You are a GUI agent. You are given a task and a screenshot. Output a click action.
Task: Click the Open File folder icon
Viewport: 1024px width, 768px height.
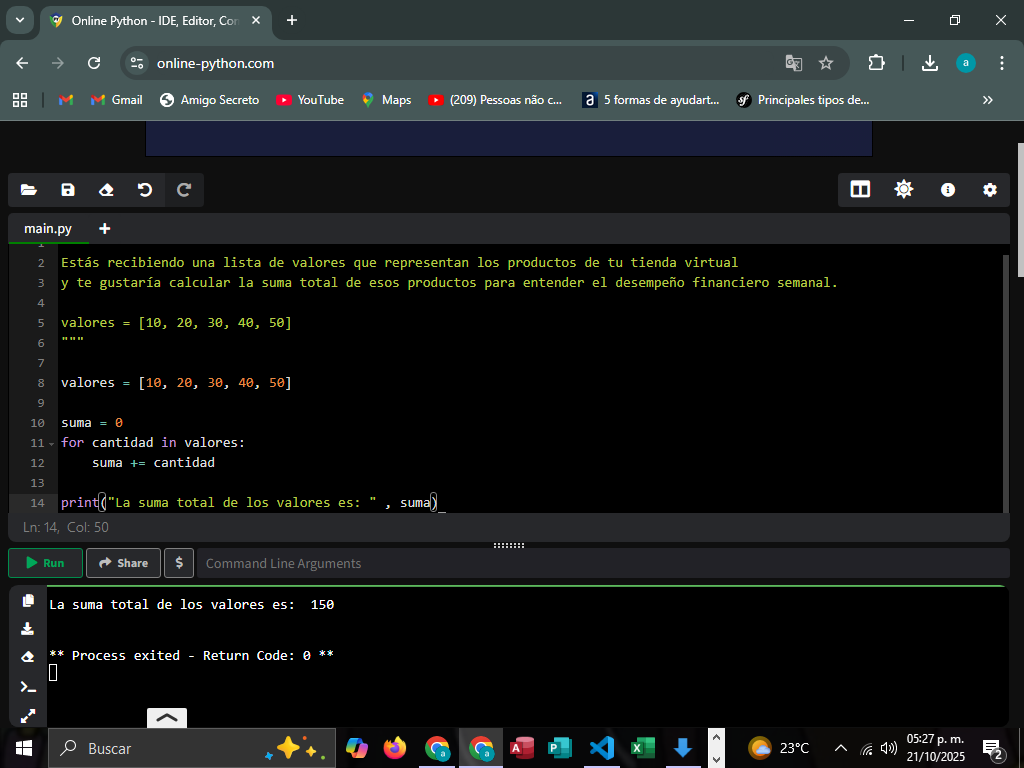pyautogui.click(x=28, y=190)
